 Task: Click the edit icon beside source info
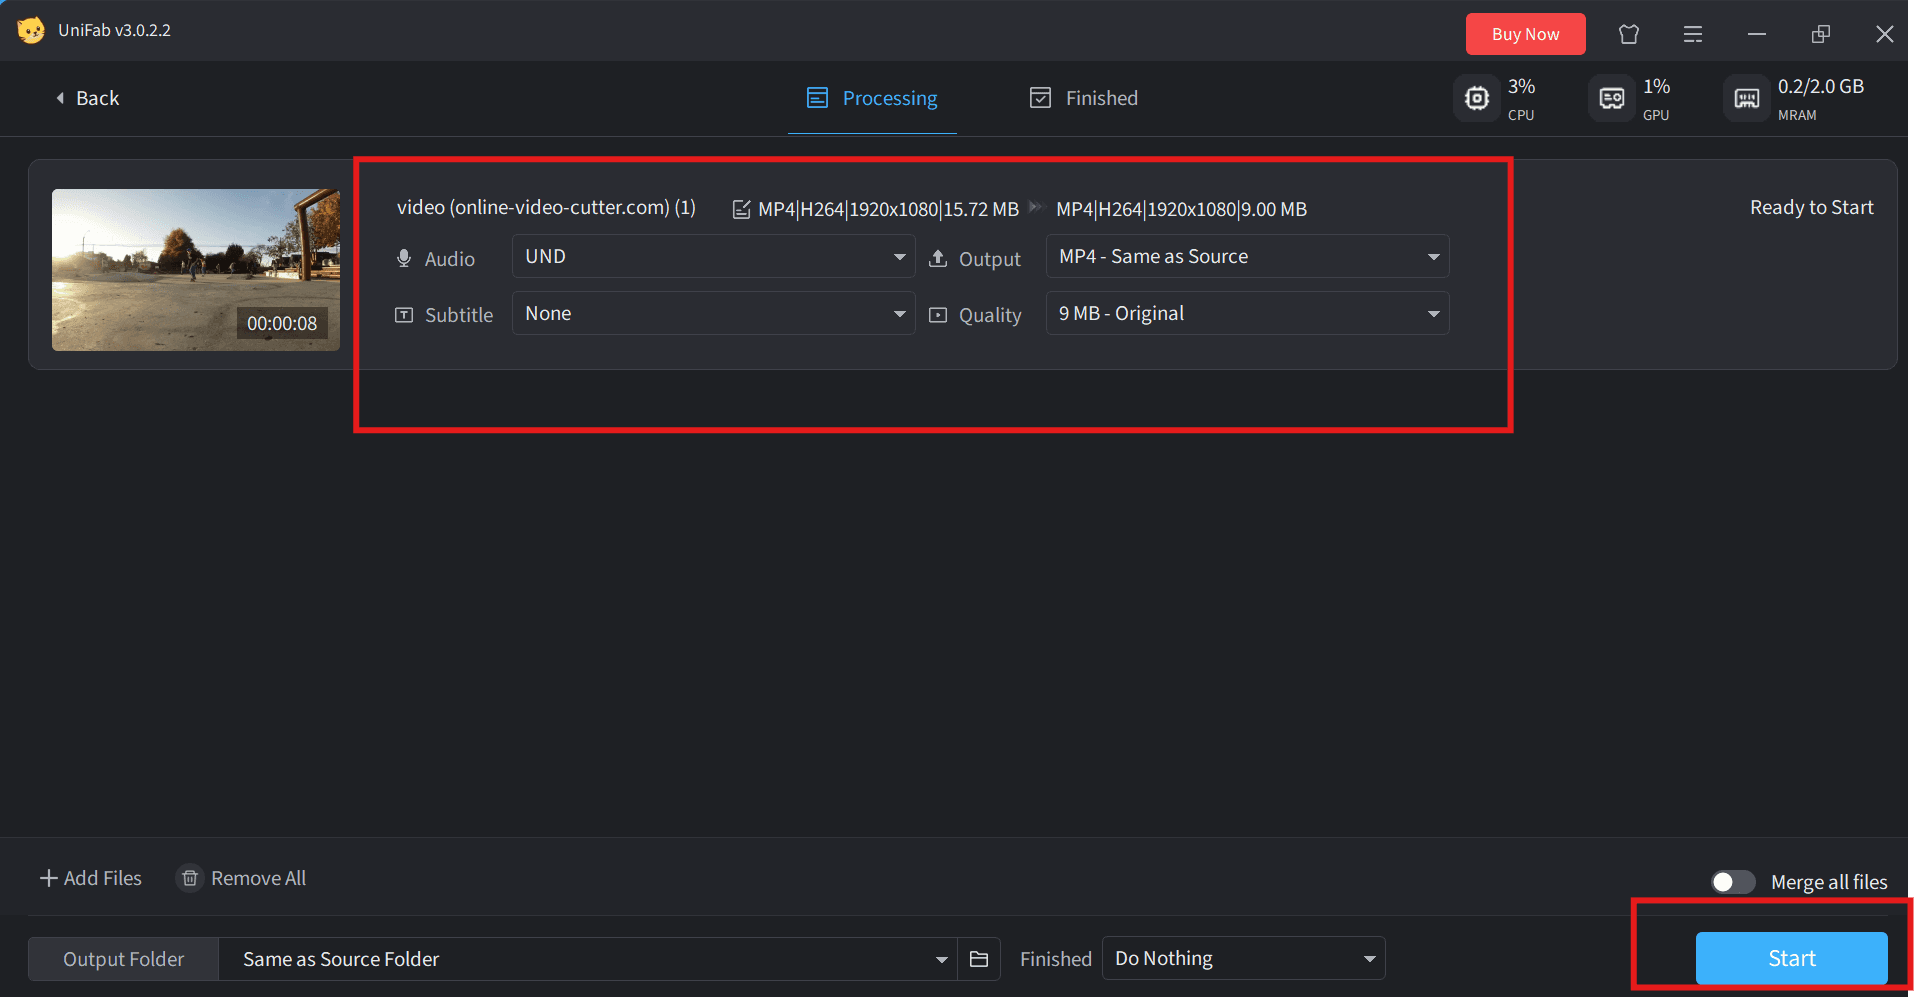point(741,209)
